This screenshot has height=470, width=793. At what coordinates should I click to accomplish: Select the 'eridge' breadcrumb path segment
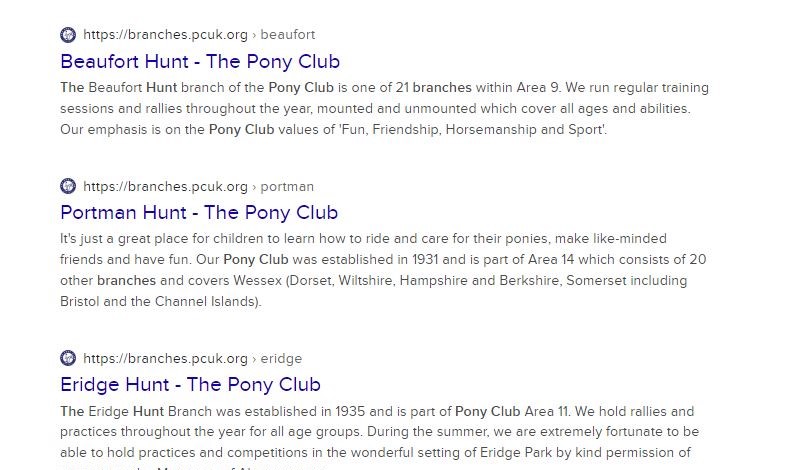pyautogui.click(x=281, y=358)
